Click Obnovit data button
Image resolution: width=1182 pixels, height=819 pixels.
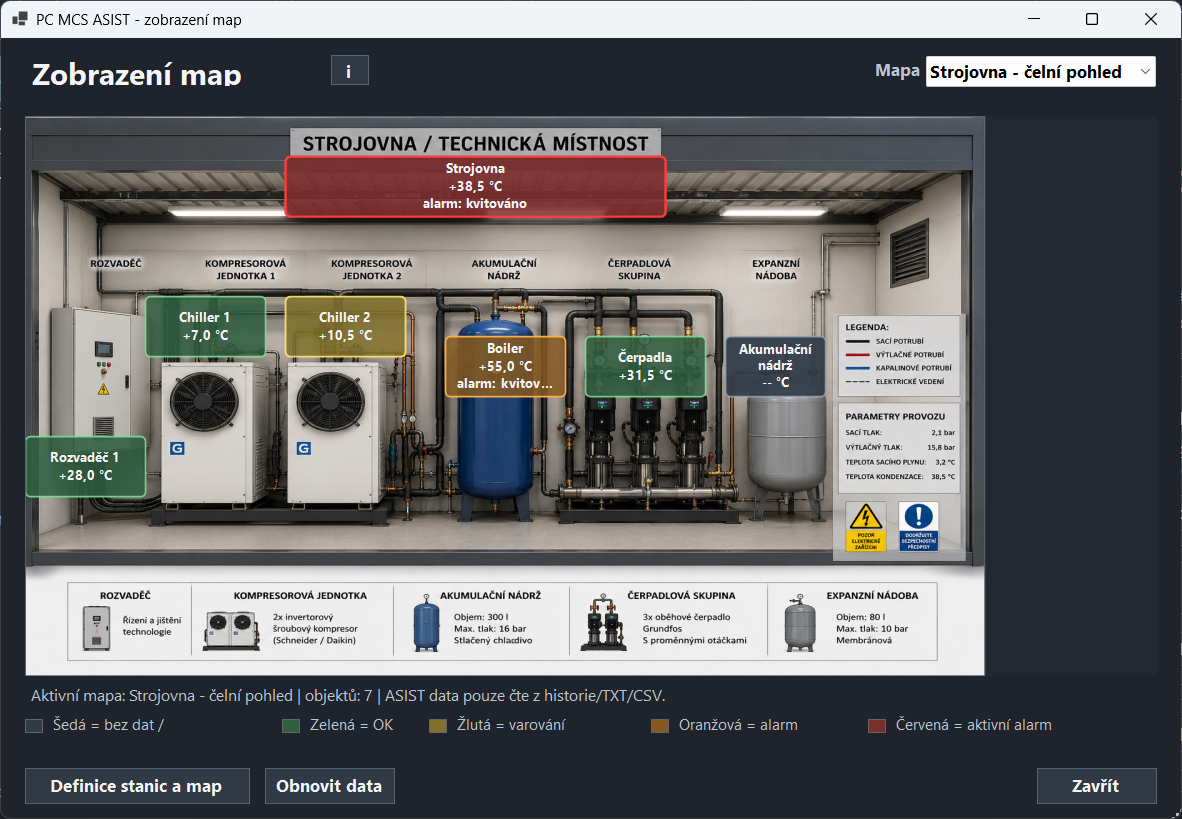(329, 786)
